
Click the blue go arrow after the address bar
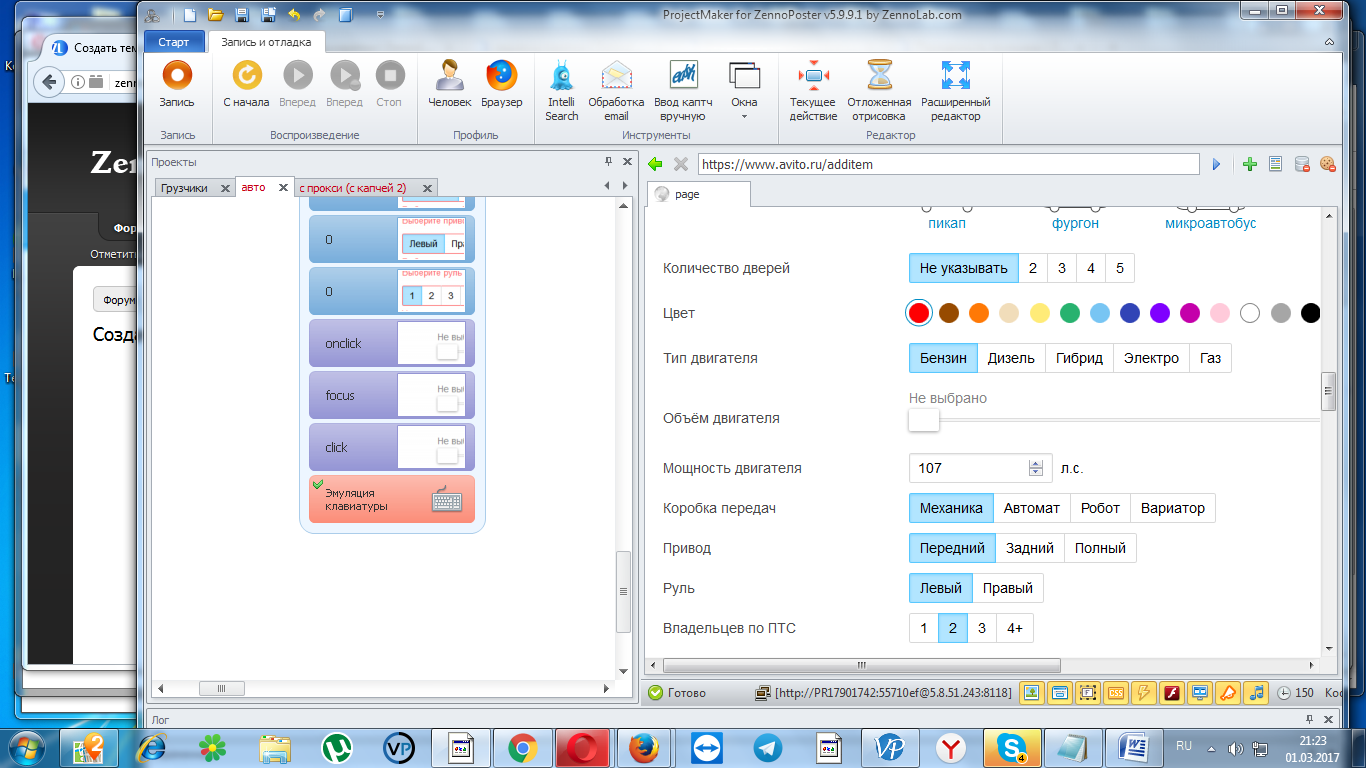point(1217,164)
